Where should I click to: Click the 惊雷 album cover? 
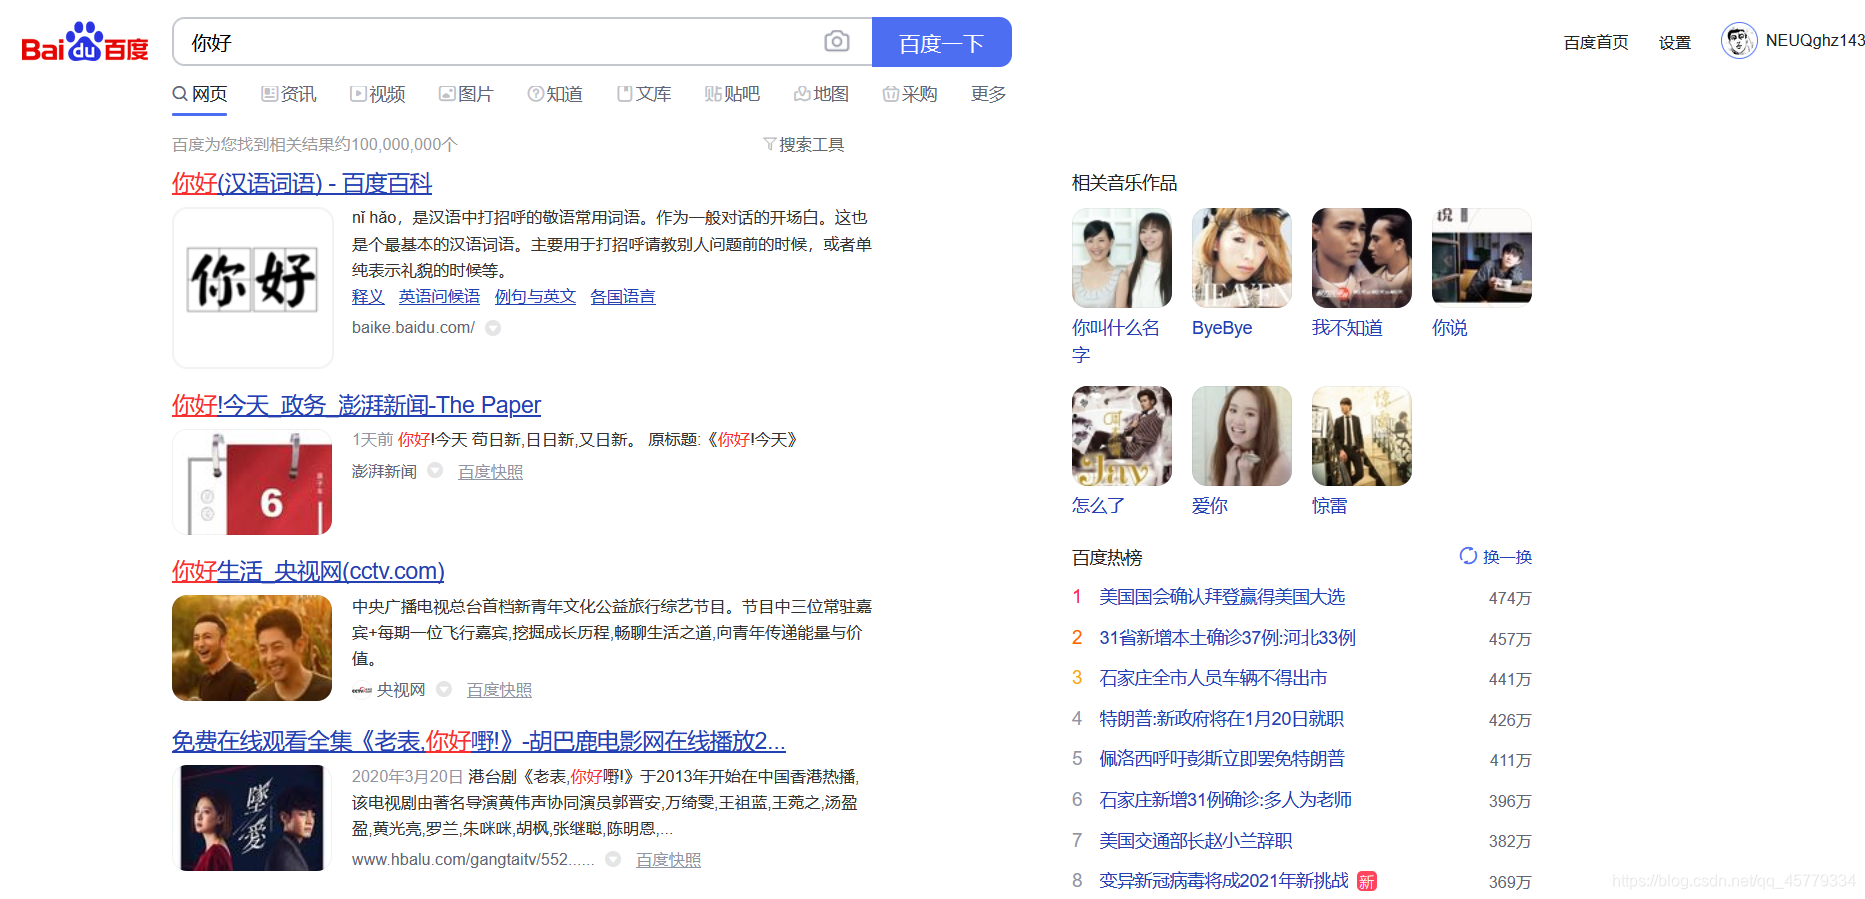click(1362, 436)
